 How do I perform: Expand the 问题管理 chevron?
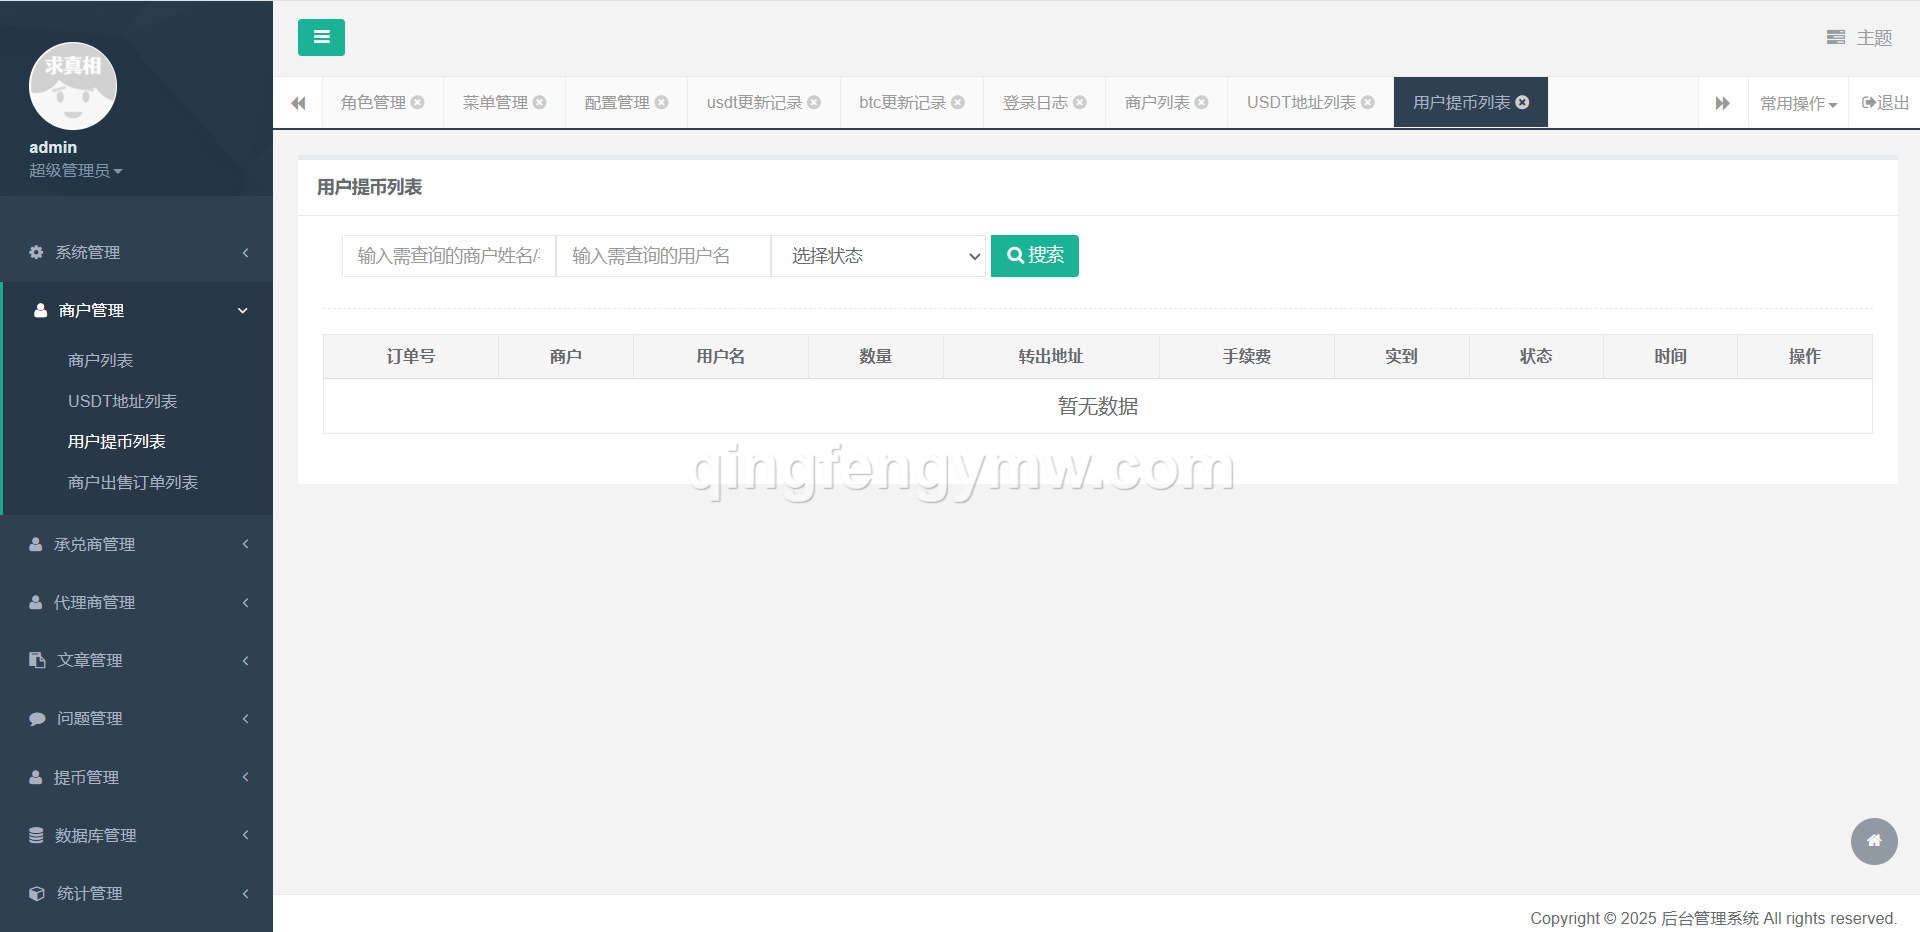[245, 718]
